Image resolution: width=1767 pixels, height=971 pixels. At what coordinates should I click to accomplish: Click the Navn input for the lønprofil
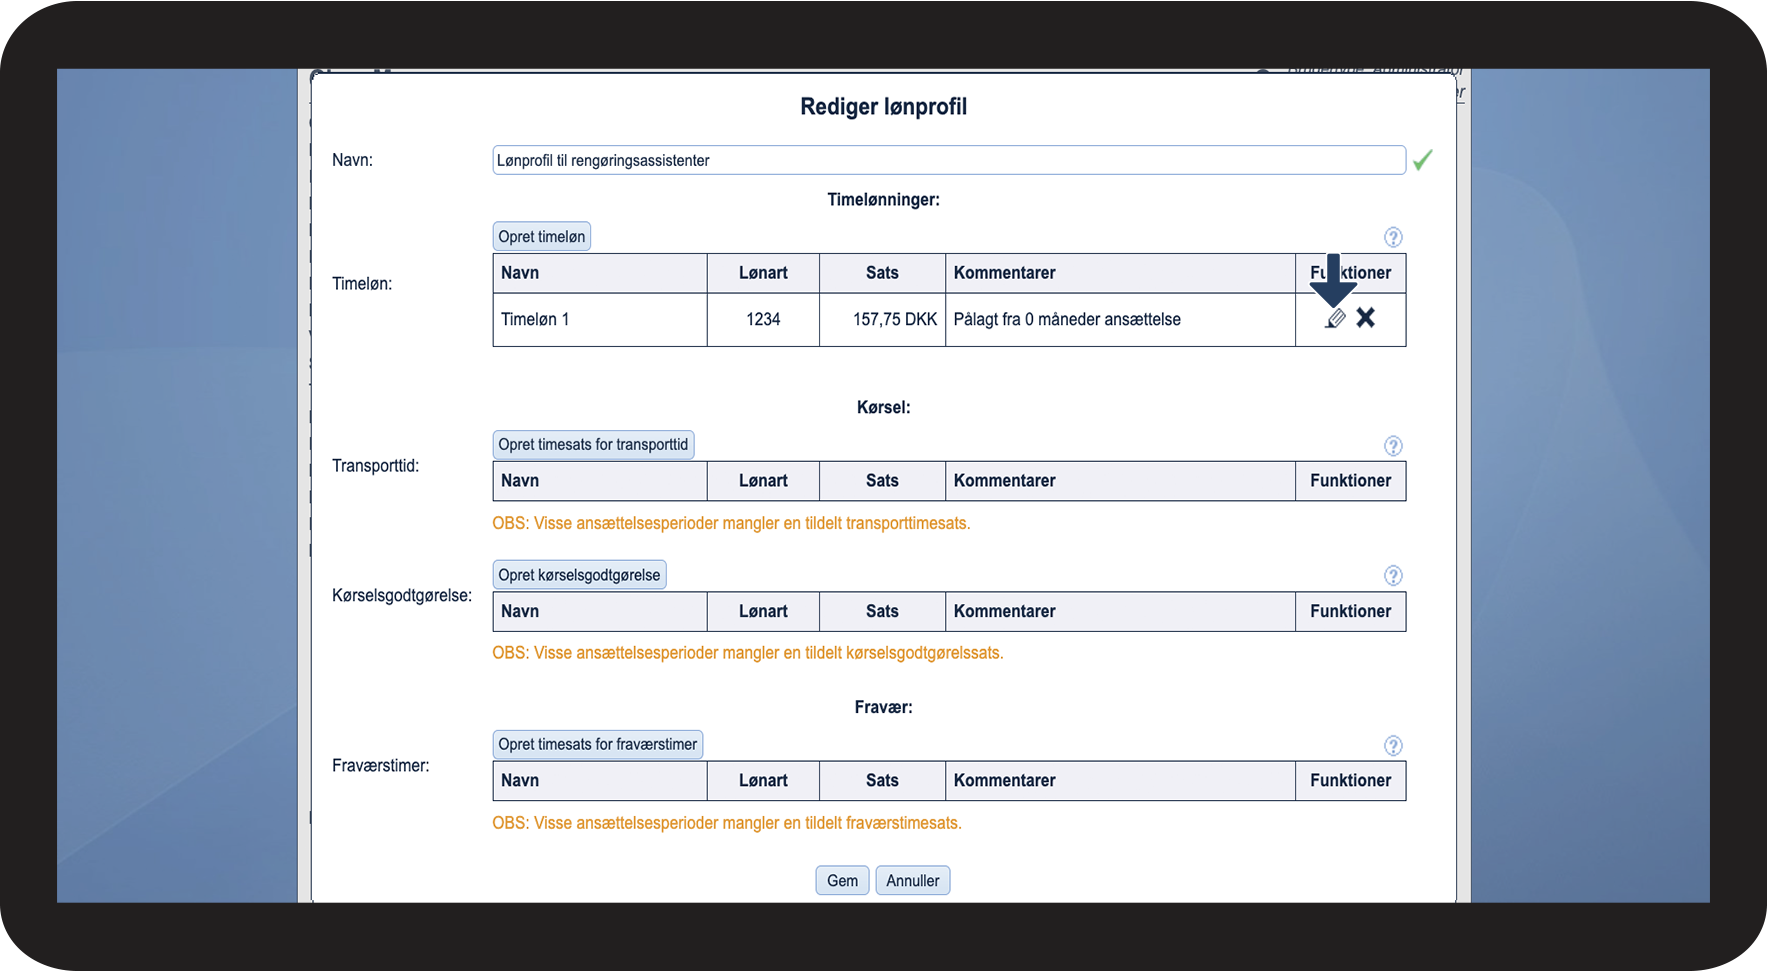pos(948,160)
